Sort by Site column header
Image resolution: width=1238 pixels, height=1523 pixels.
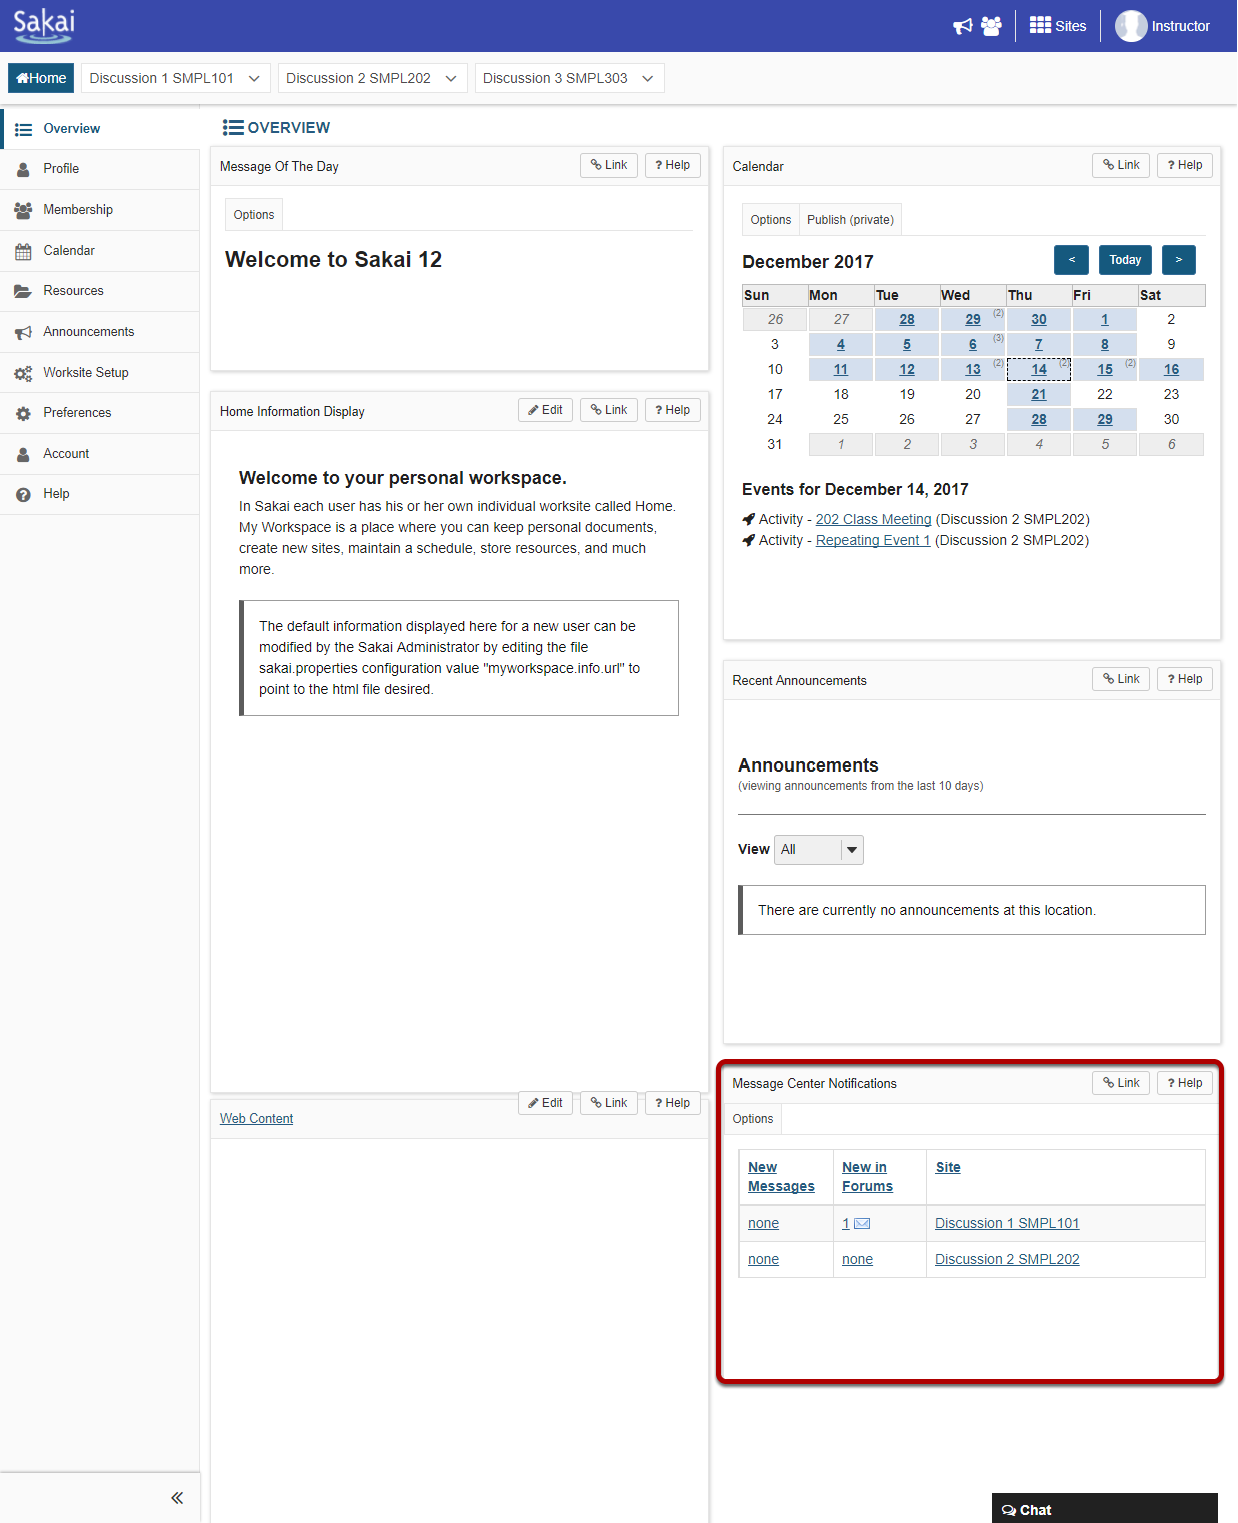(x=948, y=1168)
